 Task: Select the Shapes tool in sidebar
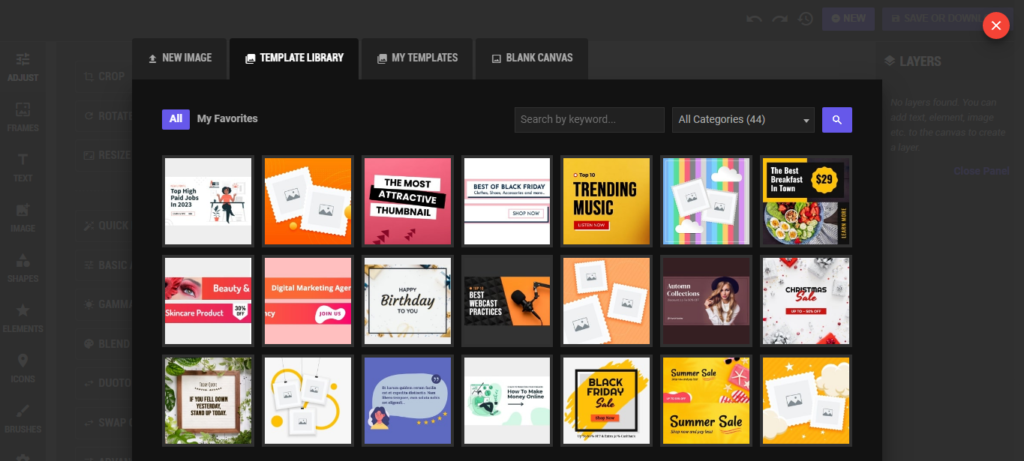[x=22, y=268]
